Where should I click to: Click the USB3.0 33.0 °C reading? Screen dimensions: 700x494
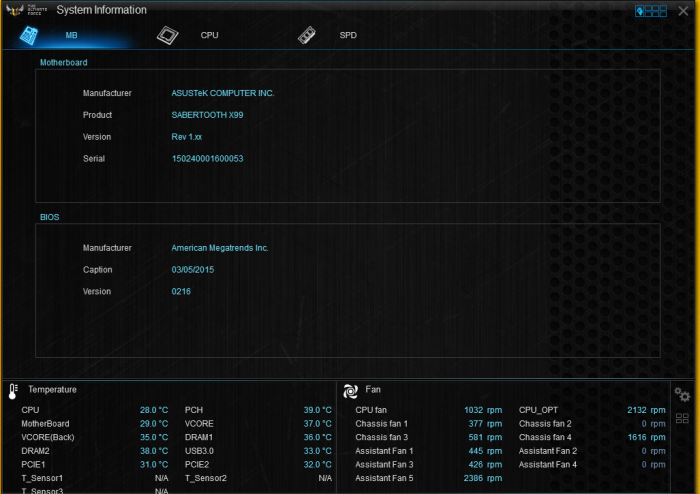pyautogui.click(x=317, y=451)
